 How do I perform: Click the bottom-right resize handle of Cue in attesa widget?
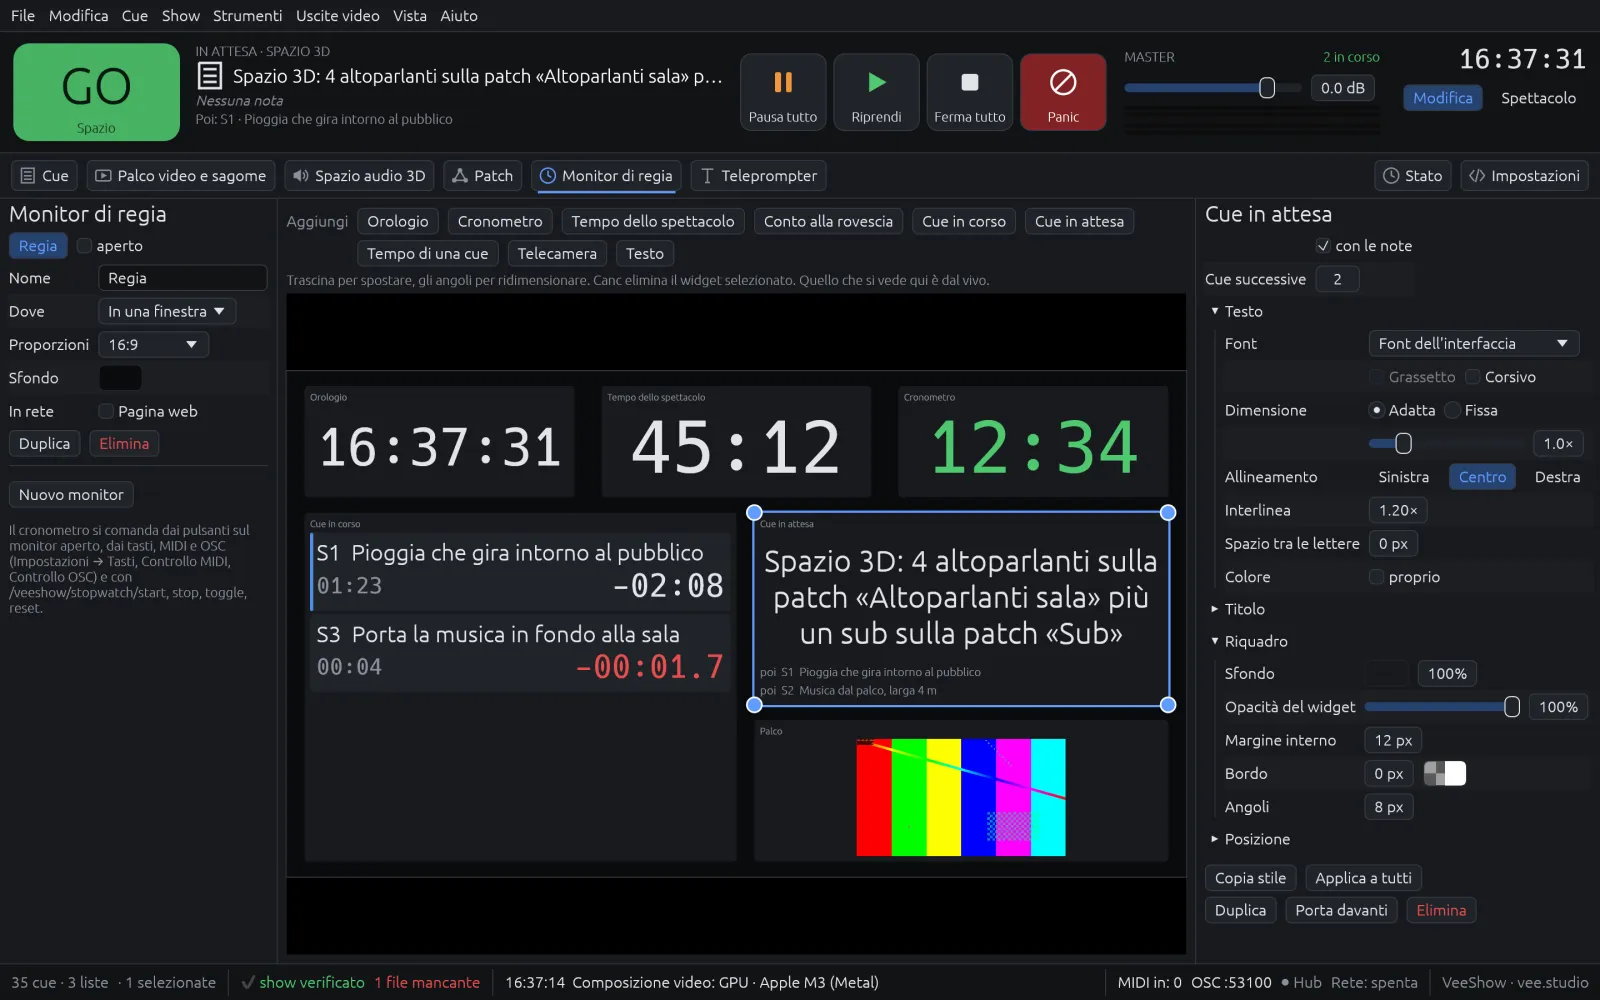(1167, 705)
